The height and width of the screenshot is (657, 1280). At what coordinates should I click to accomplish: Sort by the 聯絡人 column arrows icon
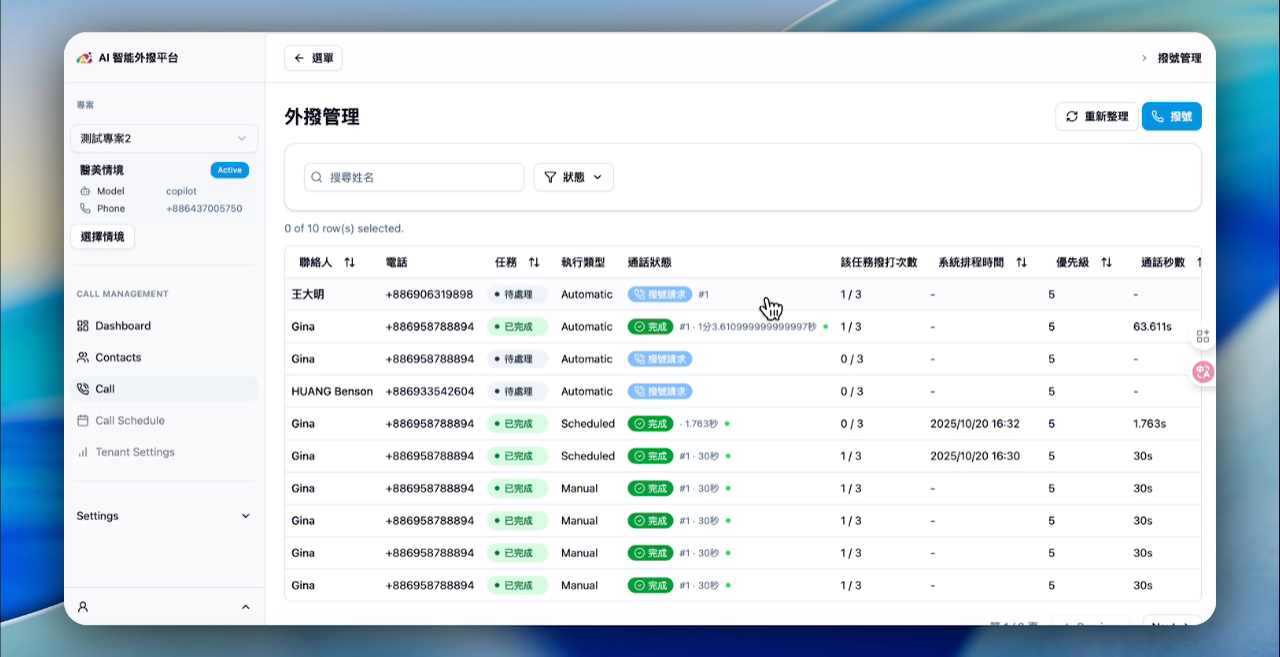coord(349,263)
